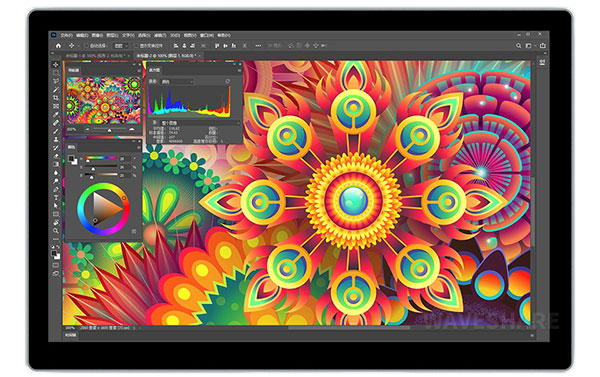
Task: Select the Hand tool
Action: [x=56, y=223]
